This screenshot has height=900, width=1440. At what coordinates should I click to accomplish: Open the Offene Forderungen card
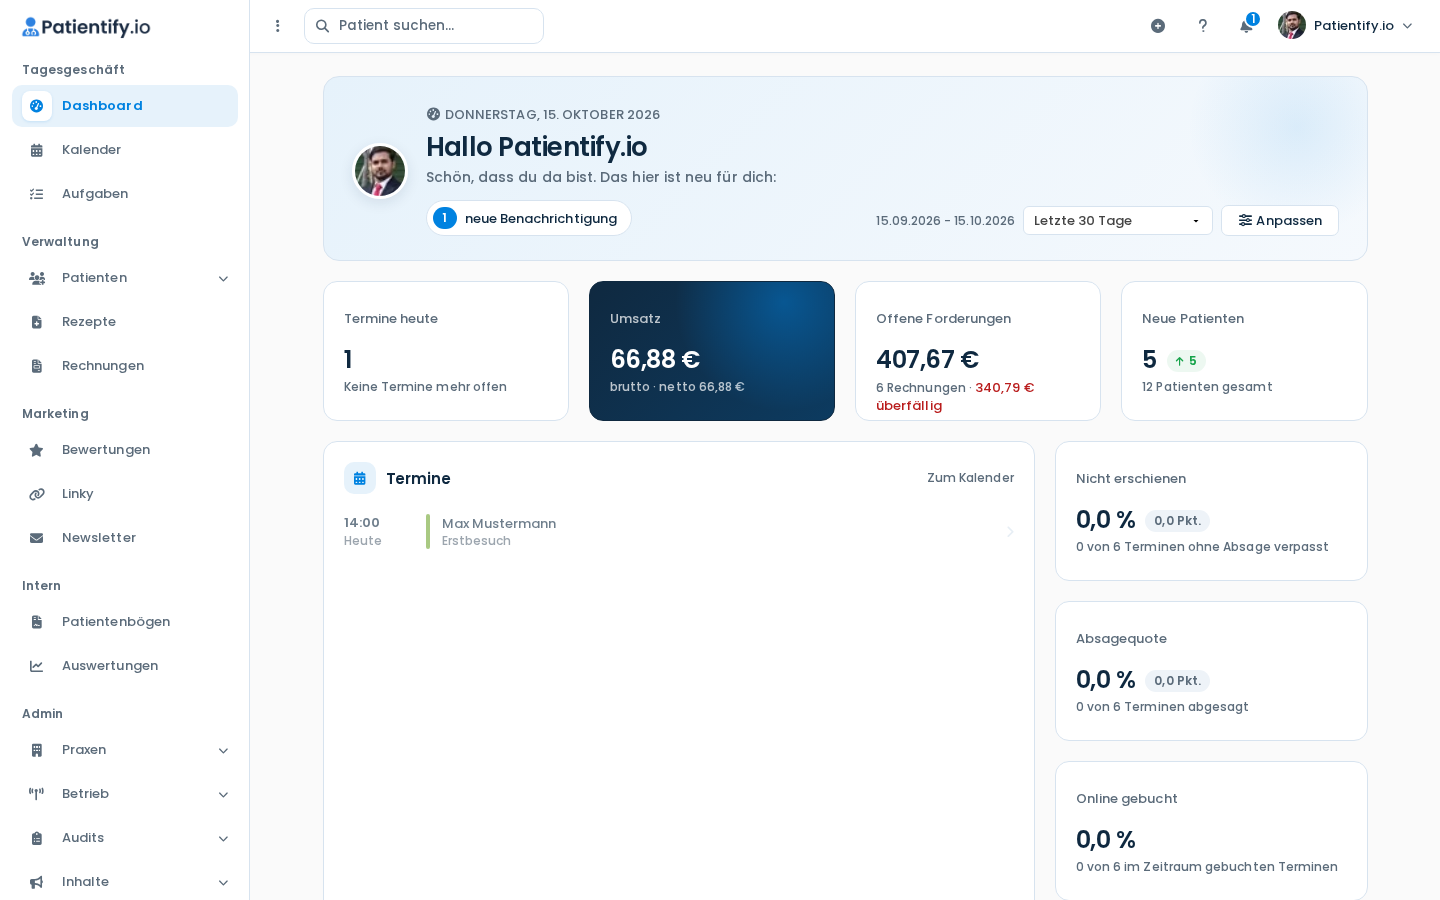tap(978, 351)
